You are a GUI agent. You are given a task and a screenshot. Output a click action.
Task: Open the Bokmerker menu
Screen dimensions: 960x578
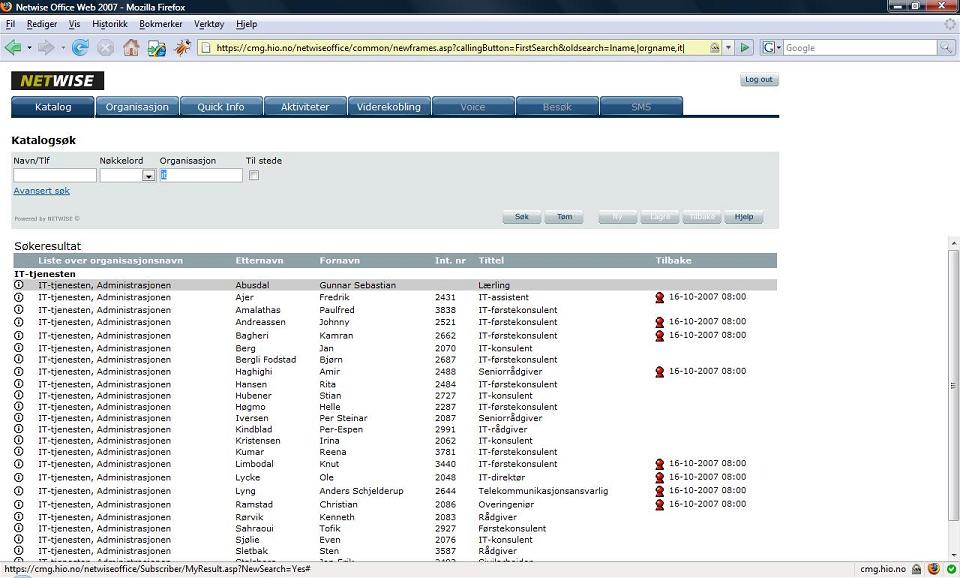click(160, 24)
